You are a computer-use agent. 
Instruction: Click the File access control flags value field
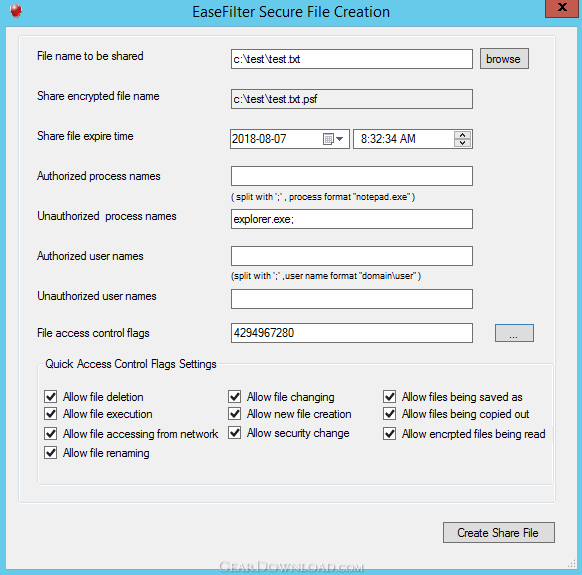coord(352,333)
